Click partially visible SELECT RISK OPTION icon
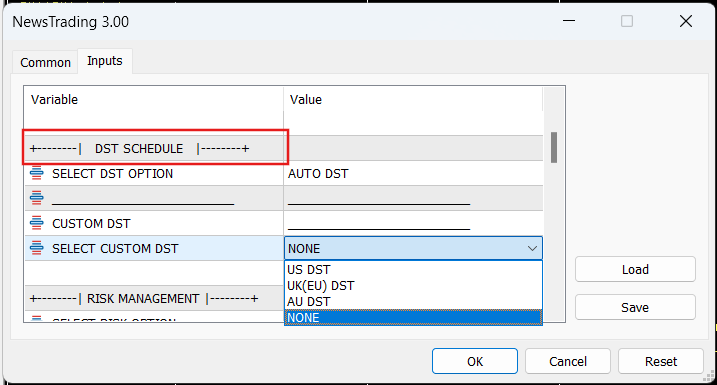 pos(37,318)
